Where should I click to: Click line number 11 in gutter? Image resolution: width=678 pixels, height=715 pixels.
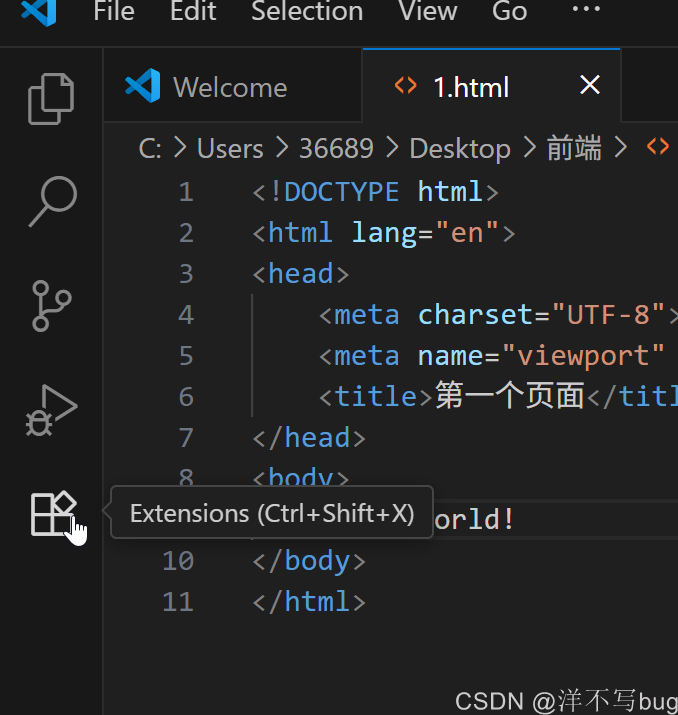178,602
